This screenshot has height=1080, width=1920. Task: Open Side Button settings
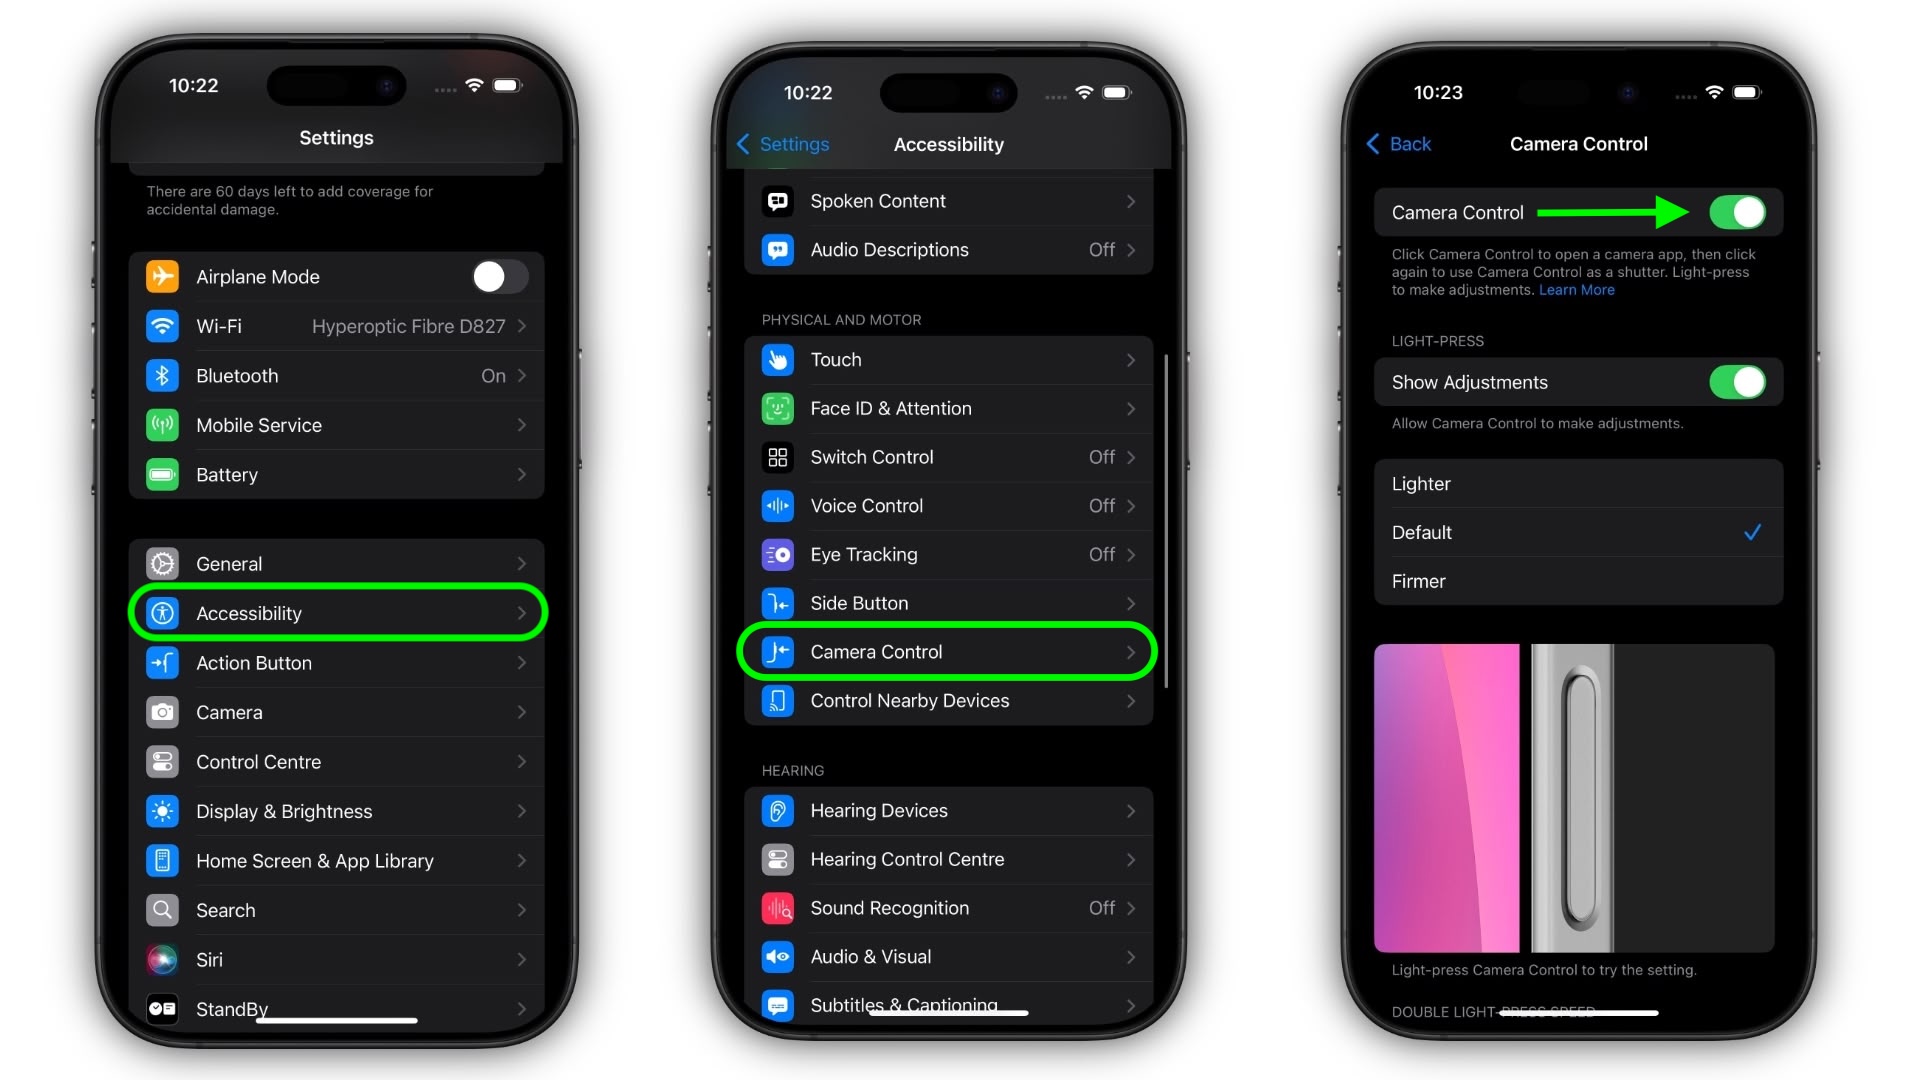949,603
